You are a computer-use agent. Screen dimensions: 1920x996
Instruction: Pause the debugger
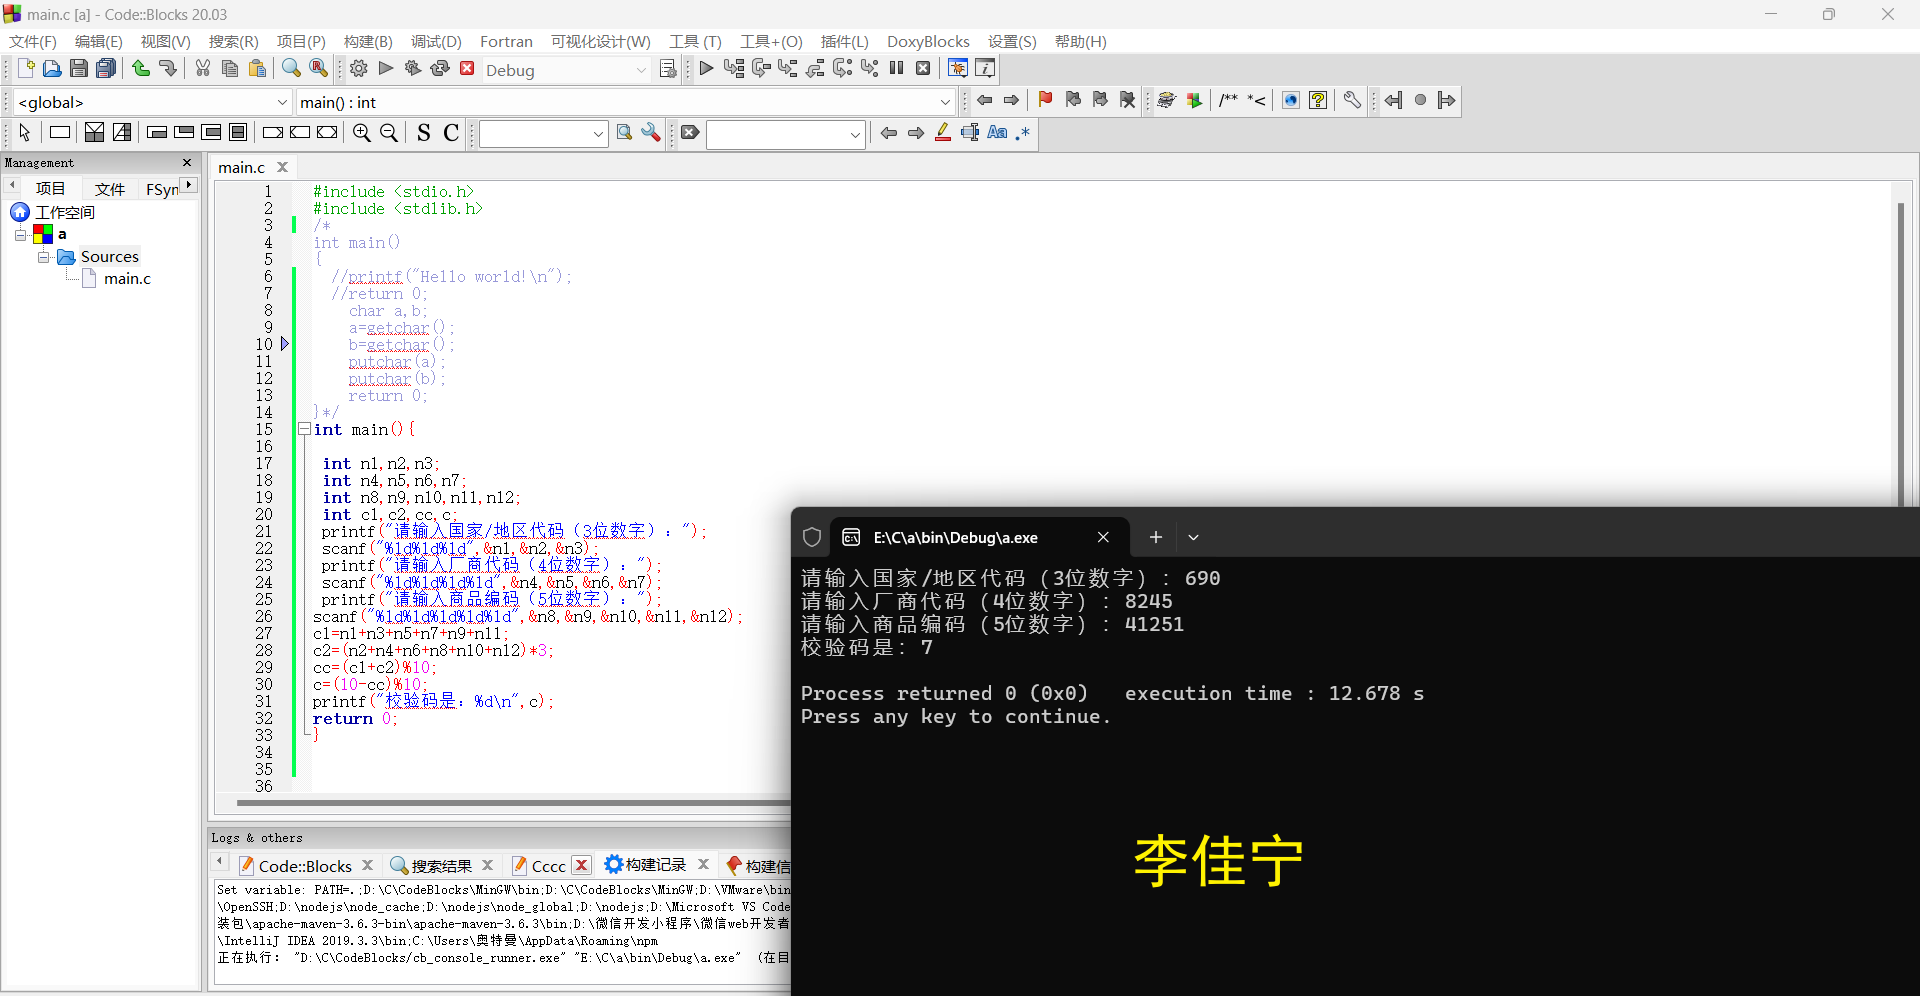(897, 69)
